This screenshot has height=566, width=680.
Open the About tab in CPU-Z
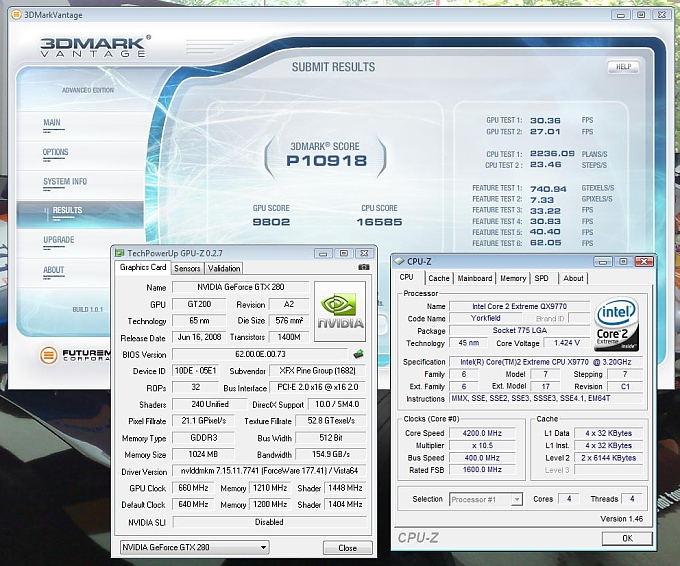(x=573, y=278)
